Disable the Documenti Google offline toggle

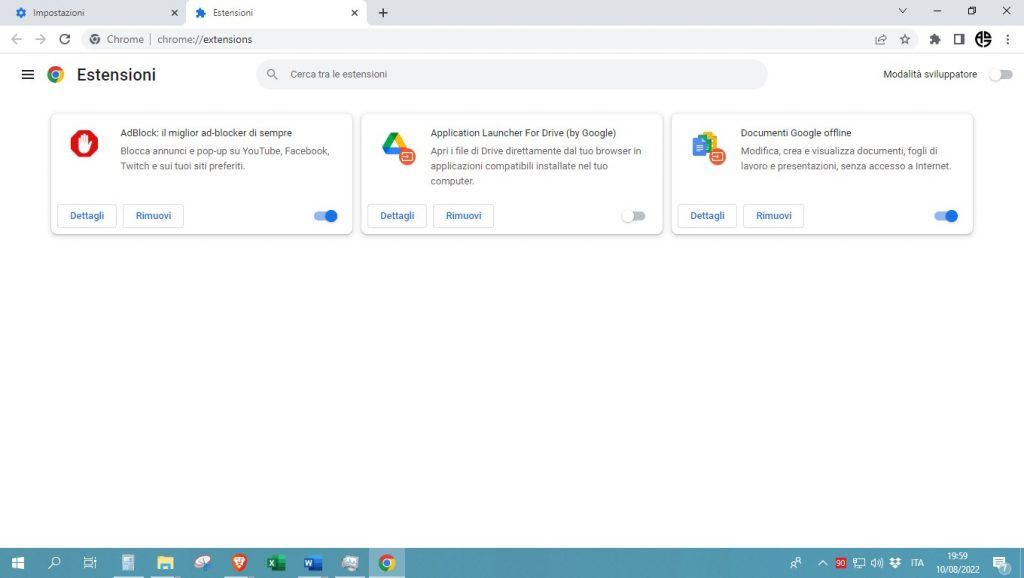click(x=946, y=216)
